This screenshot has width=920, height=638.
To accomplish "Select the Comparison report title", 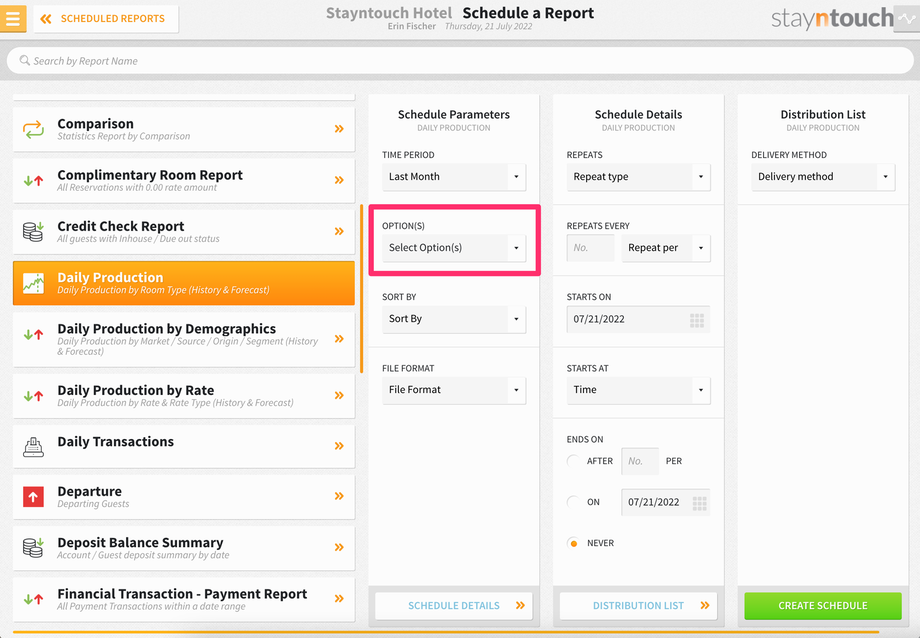I will point(96,124).
